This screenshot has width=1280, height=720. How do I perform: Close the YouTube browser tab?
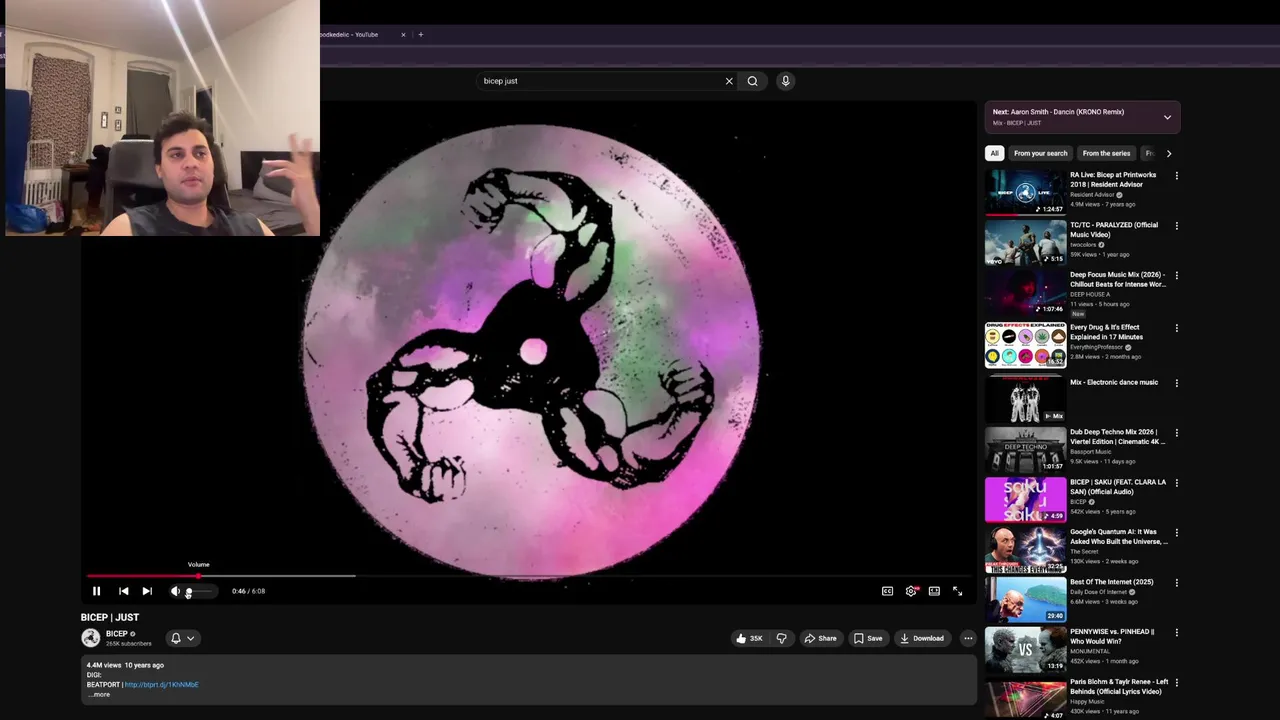click(x=403, y=35)
